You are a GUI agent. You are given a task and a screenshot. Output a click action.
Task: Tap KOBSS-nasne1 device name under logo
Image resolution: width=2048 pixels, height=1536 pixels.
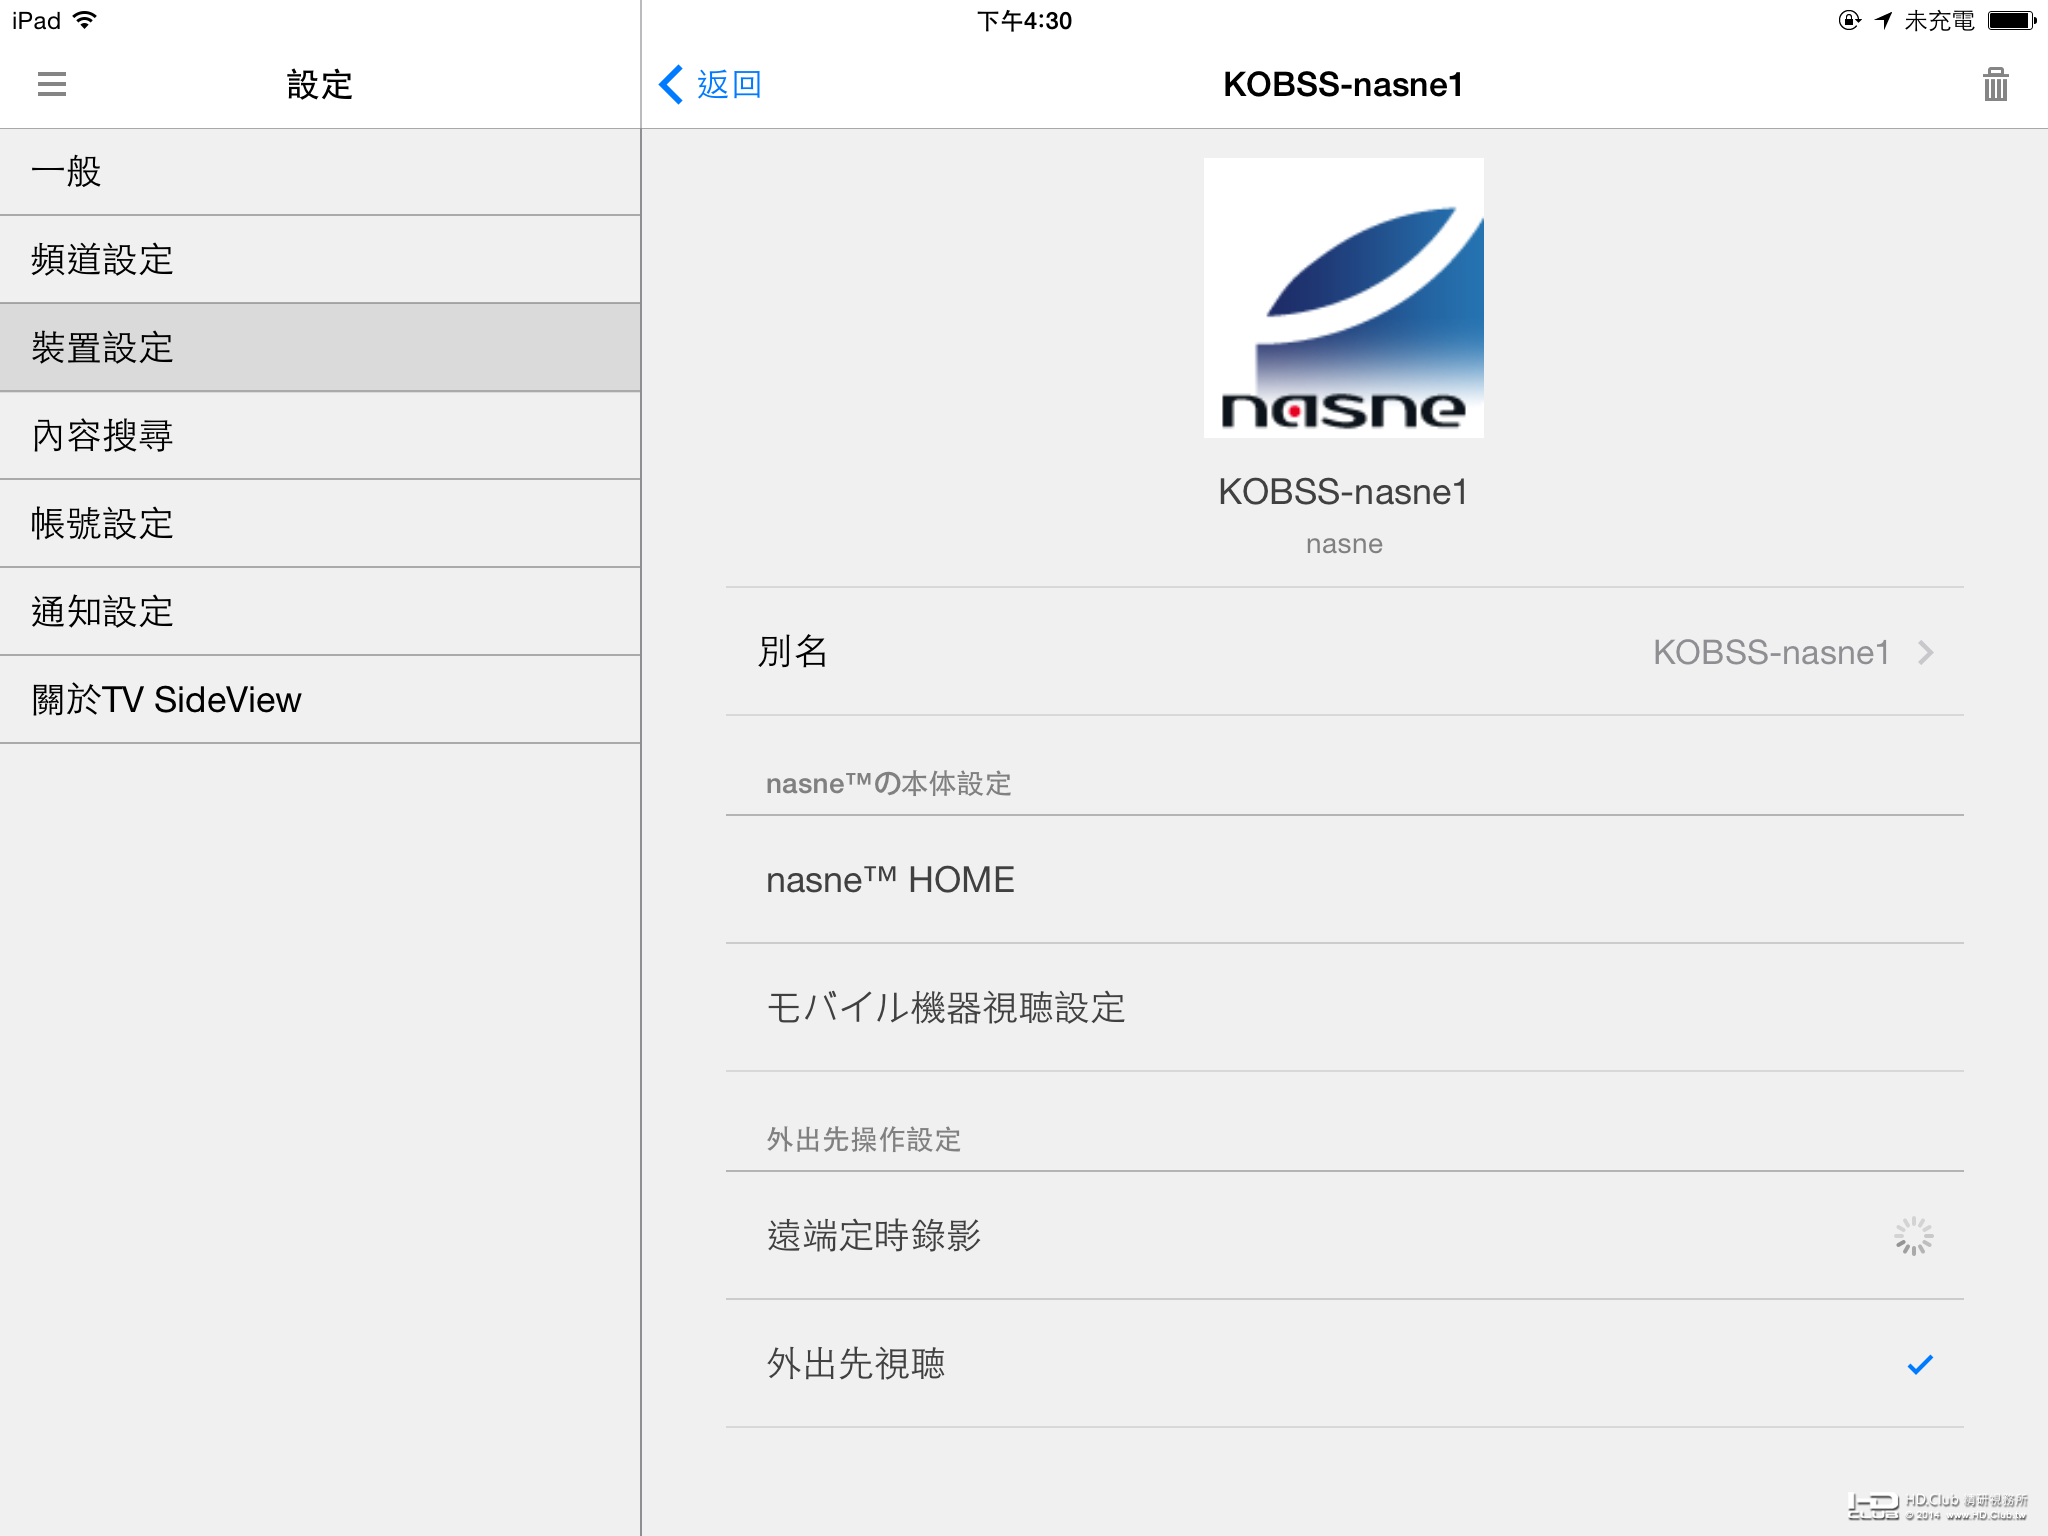pyautogui.click(x=1343, y=492)
